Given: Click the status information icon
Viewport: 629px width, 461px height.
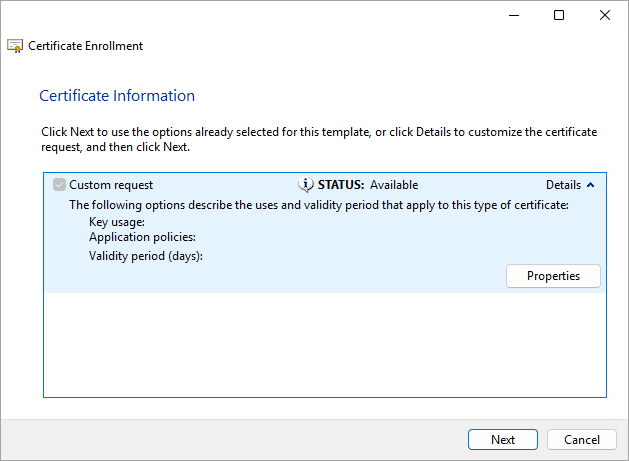Looking at the screenshot, I should (306, 185).
